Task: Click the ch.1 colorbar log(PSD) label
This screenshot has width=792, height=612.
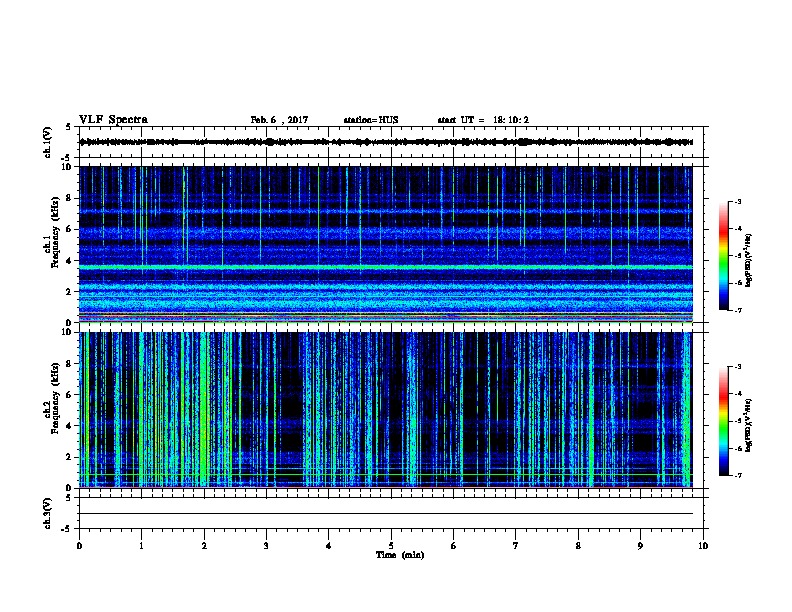Action: click(749, 260)
